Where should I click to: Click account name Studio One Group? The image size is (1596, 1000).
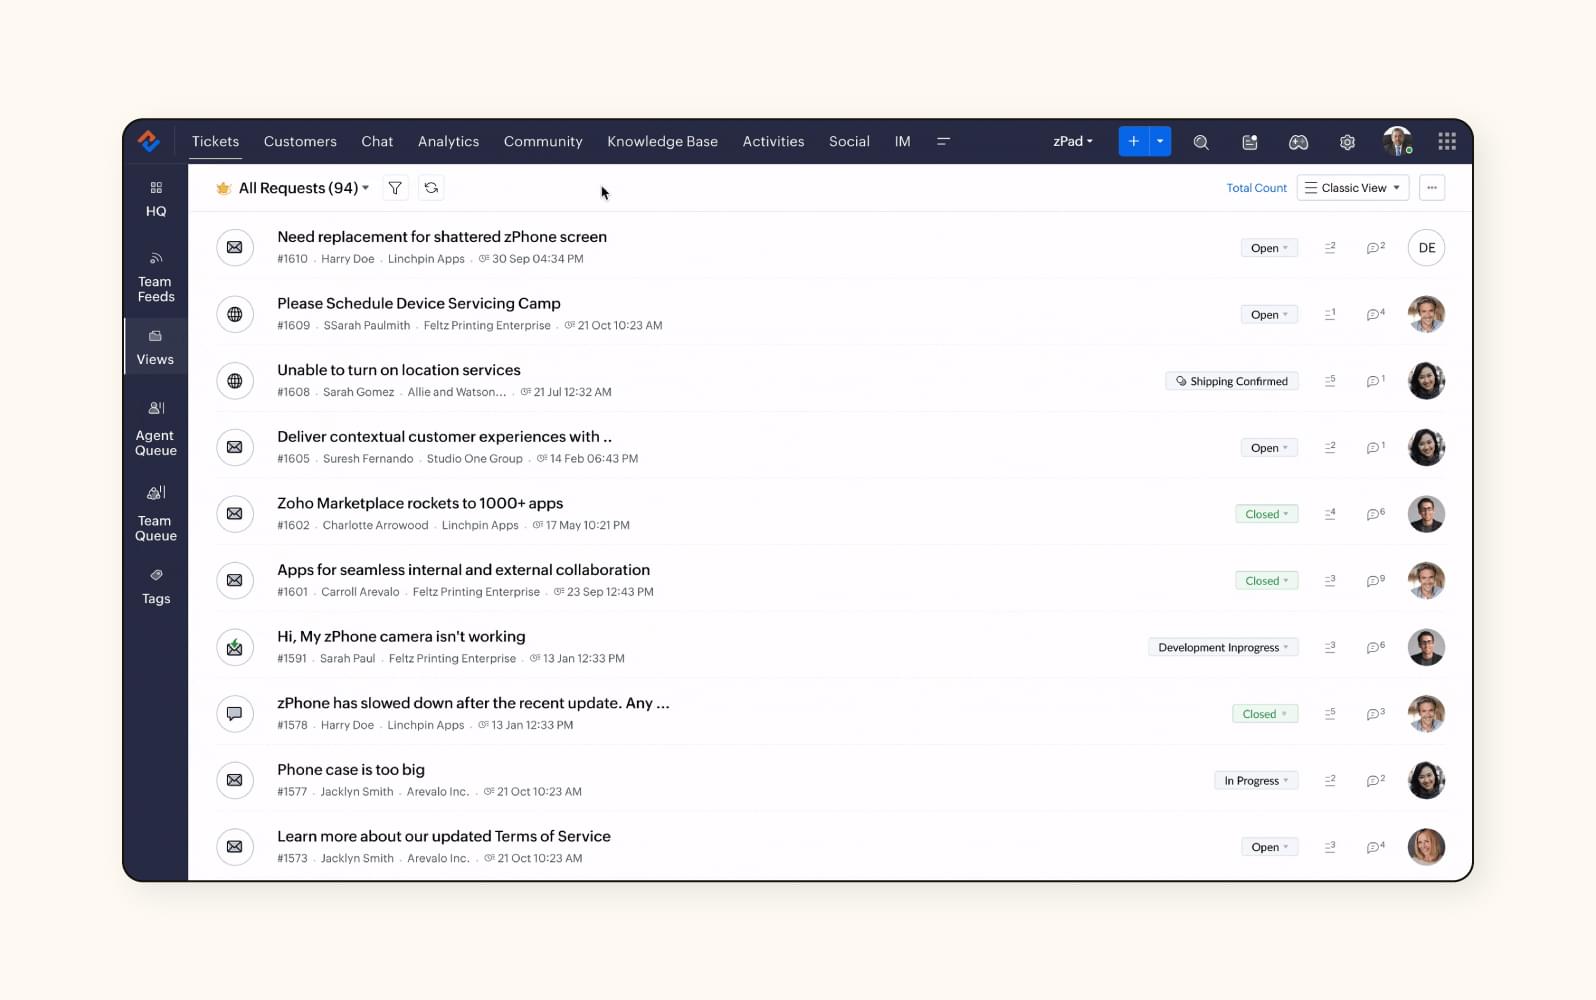click(x=474, y=459)
